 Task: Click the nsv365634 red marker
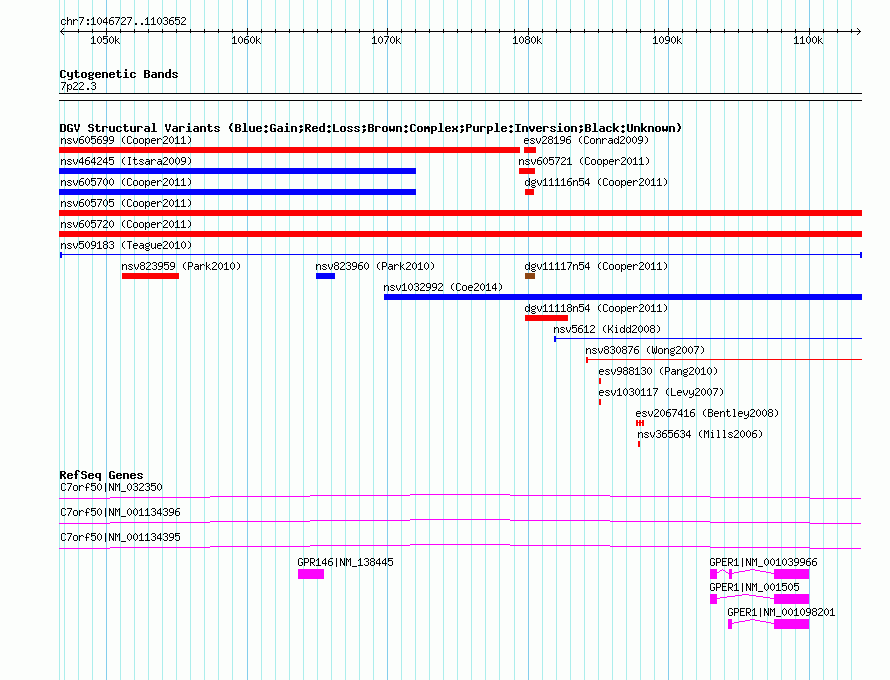click(639, 444)
